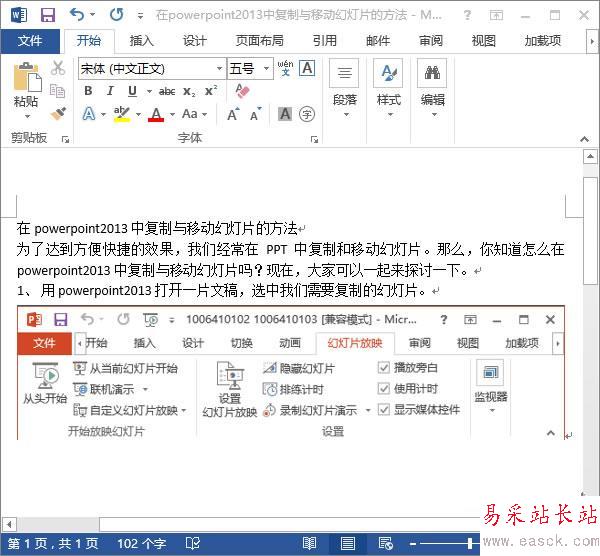Image resolution: width=600 pixels, height=556 pixels.
Task: Click the zoom slider handle
Action: [x=470, y=543]
